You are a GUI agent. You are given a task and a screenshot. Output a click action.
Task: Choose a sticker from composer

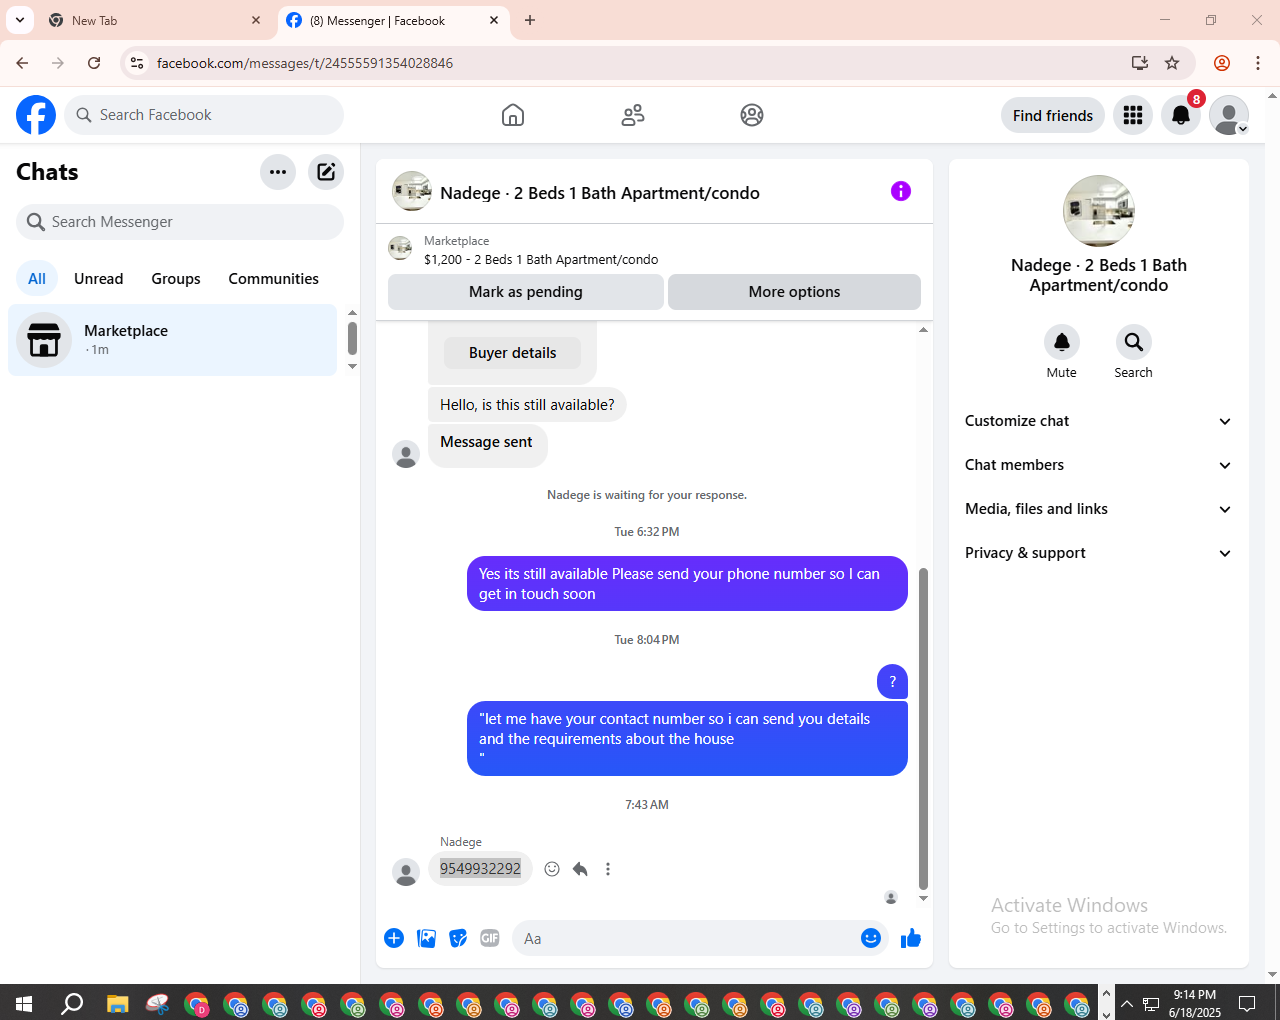[x=458, y=938]
